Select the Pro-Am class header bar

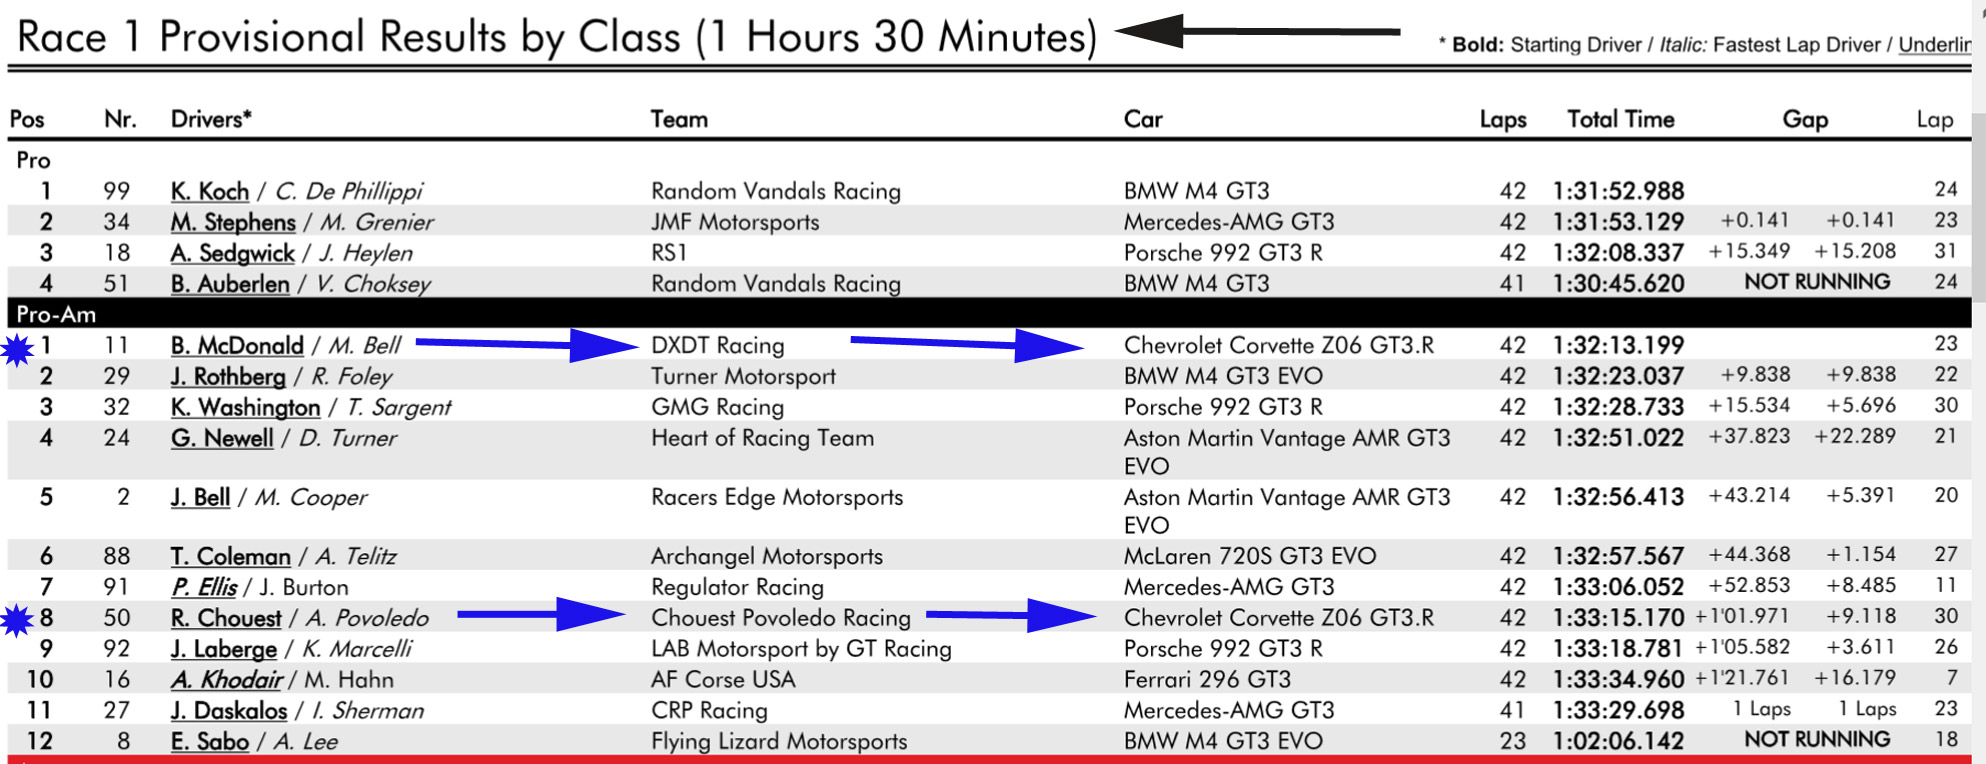coord(988,314)
